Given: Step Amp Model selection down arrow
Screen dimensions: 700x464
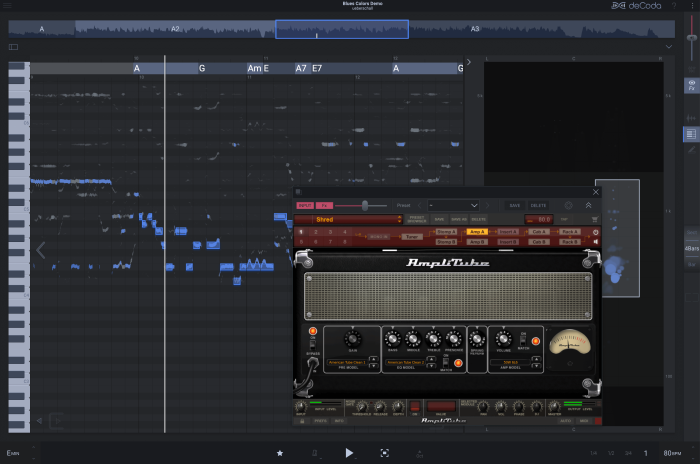Looking at the screenshot, I should (536, 366).
